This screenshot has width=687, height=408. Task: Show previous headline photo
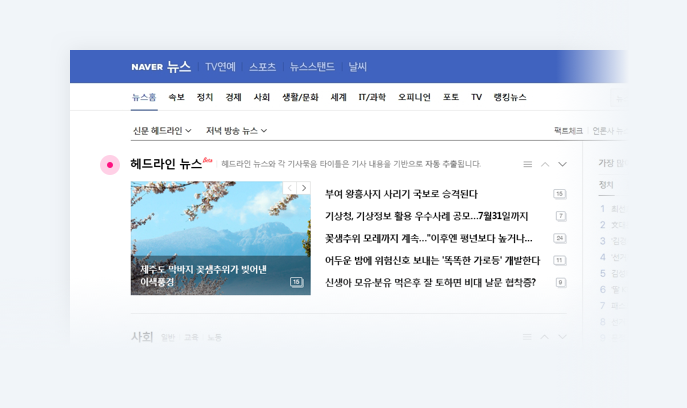point(290,188)
